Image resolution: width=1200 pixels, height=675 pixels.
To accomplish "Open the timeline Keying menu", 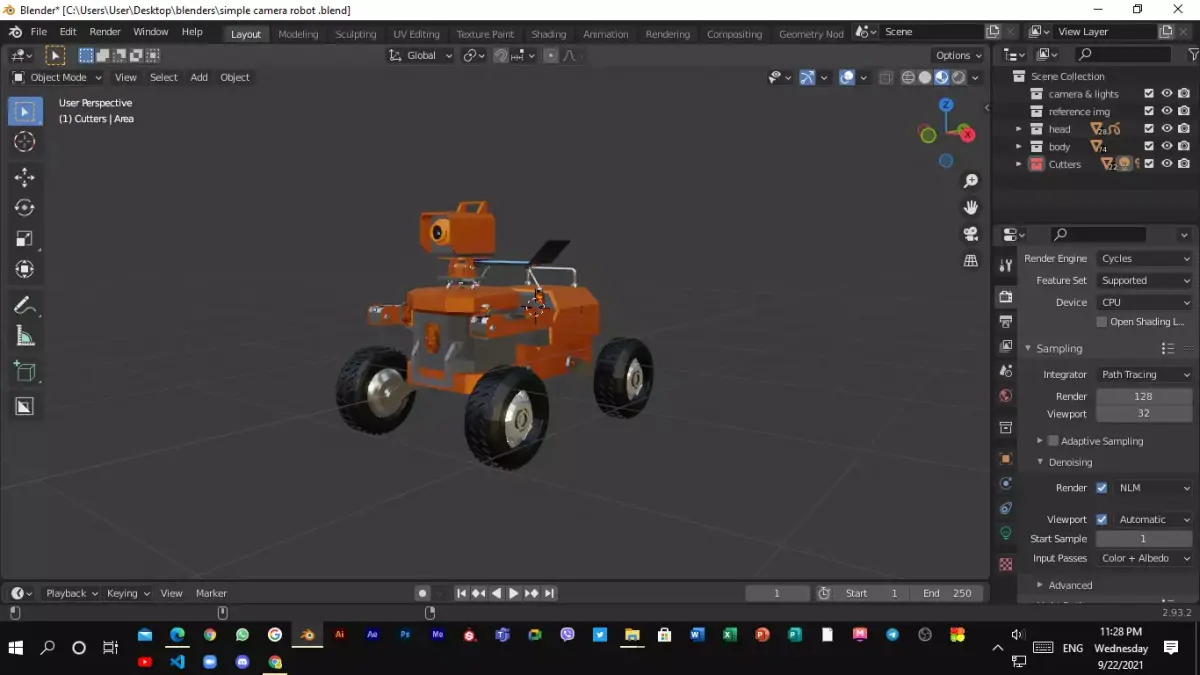I will (127, 593).
